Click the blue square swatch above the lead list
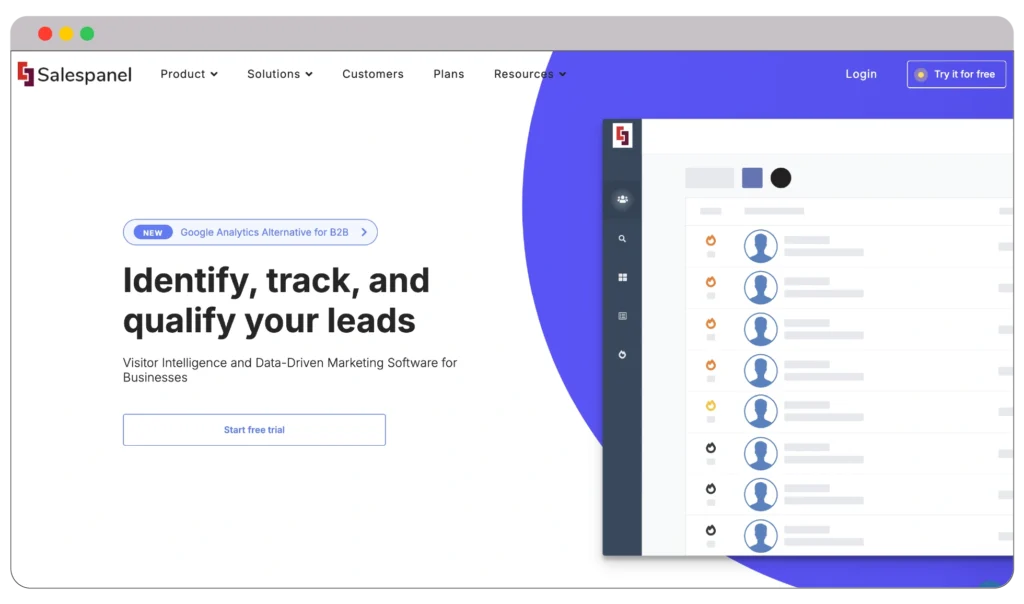The width and height of the screenshot is (1024, 604). pyautogui.click(x=752, y=178)
